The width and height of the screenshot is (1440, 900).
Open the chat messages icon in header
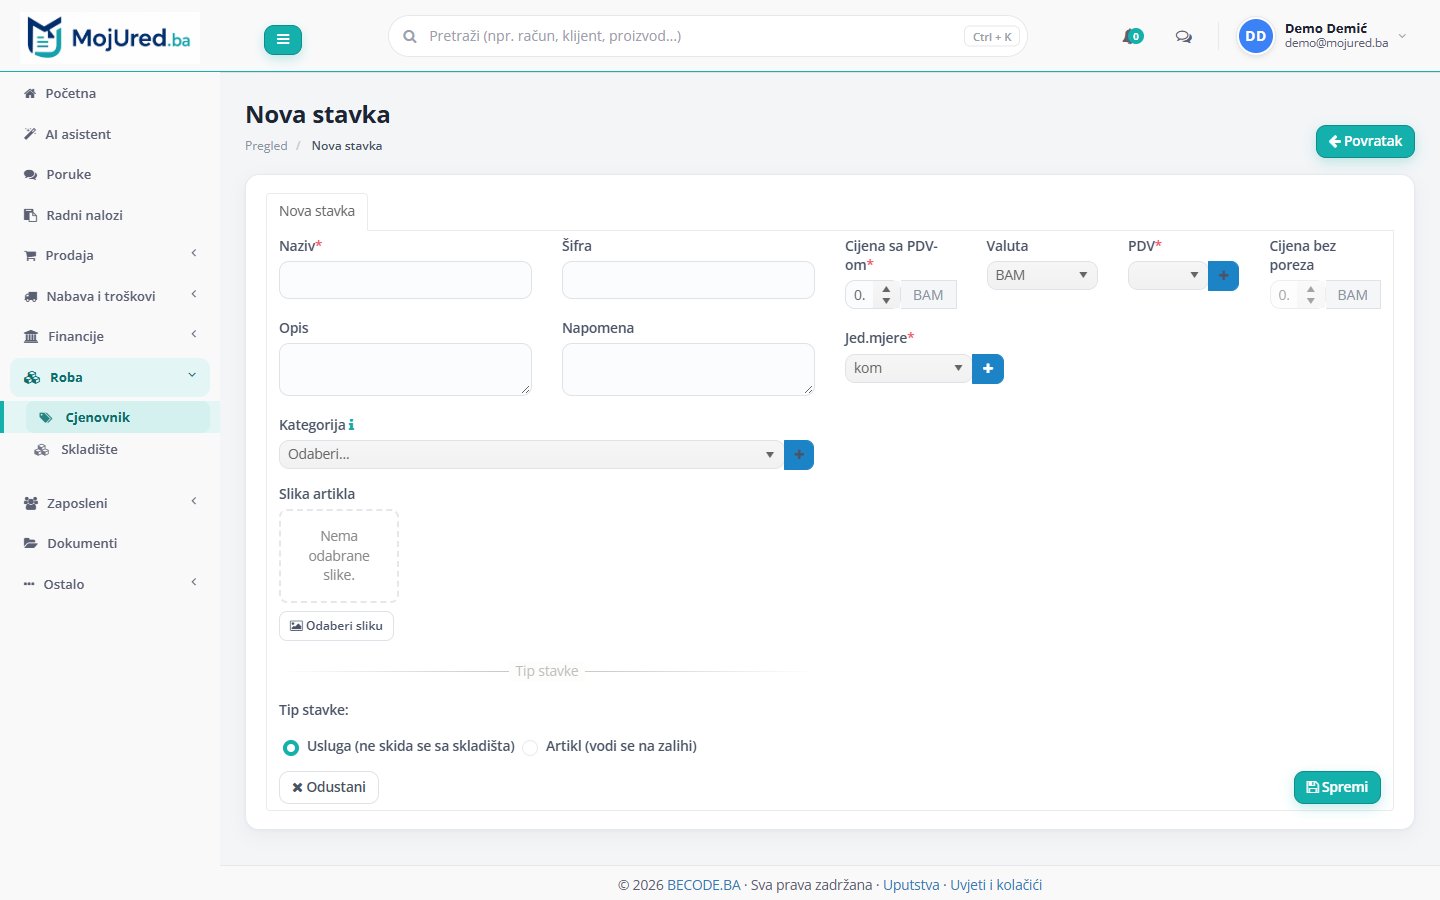[x=1184, y=37]
